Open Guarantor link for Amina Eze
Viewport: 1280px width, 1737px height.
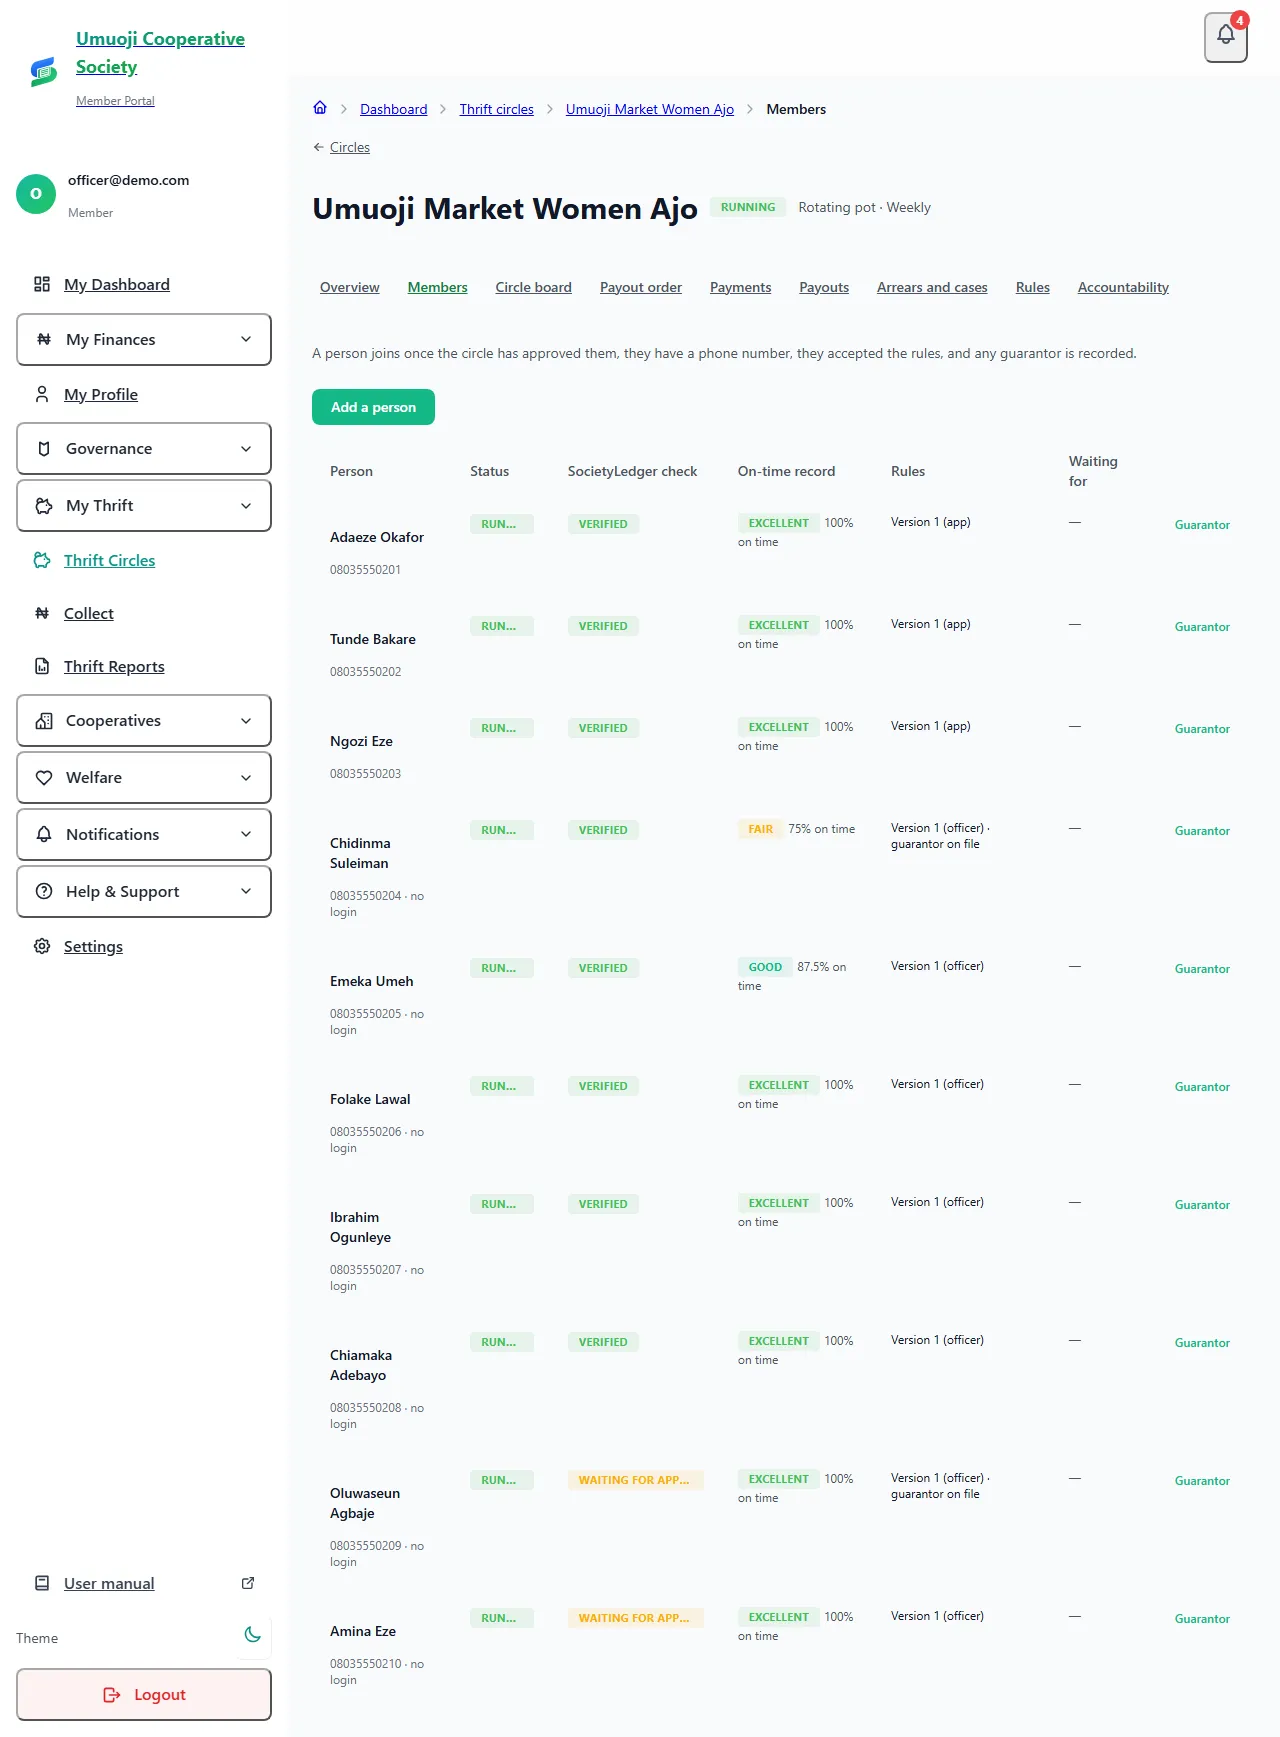pos(1202,1619)
